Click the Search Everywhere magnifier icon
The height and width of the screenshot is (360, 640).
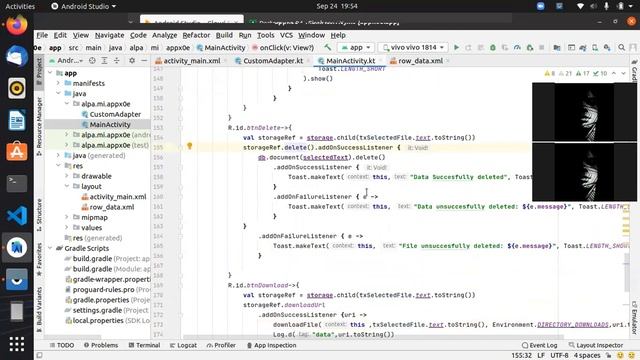click(x=621, y=47)
